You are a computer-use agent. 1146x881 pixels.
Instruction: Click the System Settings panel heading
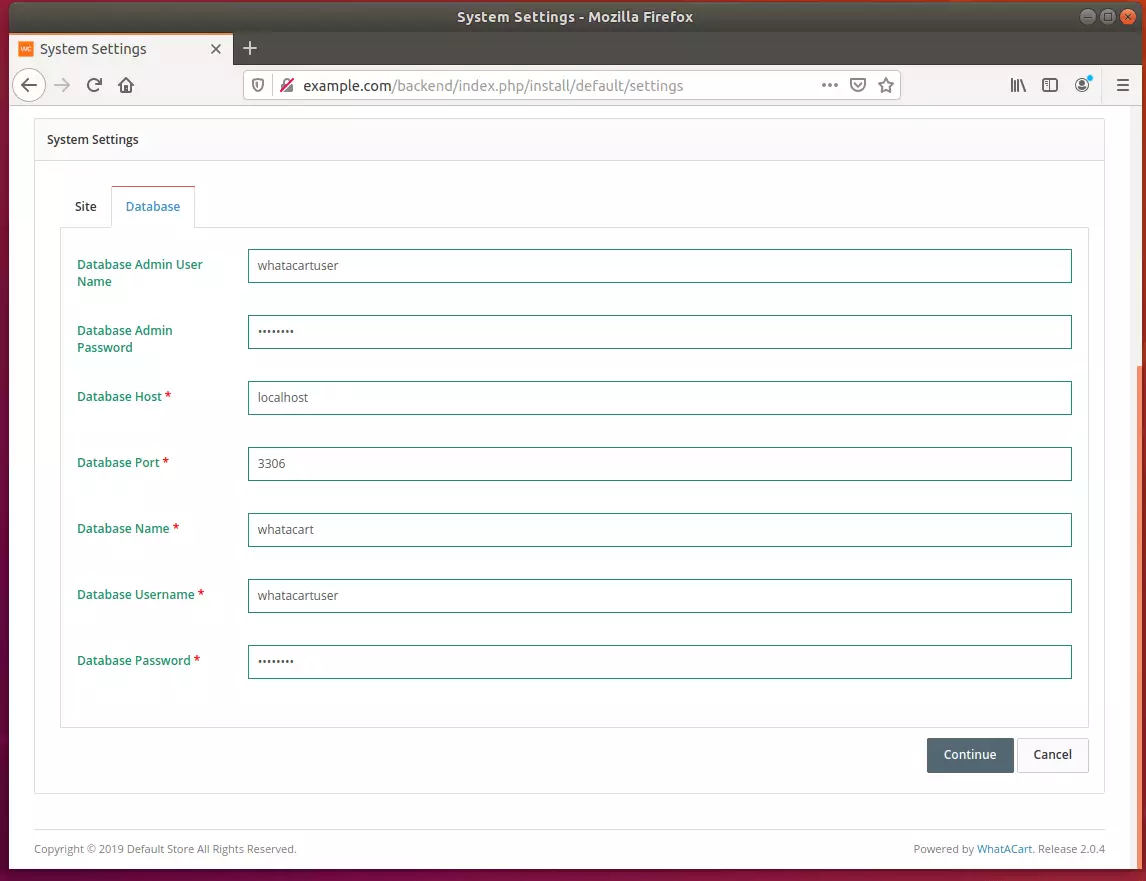point(93,140)
